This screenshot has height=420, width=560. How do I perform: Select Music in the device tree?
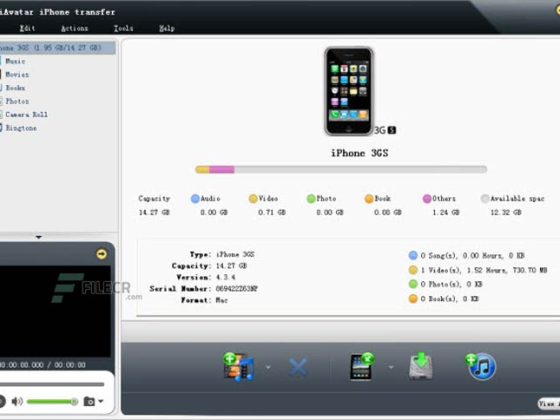pyautogui.click(x=15, y=61)
